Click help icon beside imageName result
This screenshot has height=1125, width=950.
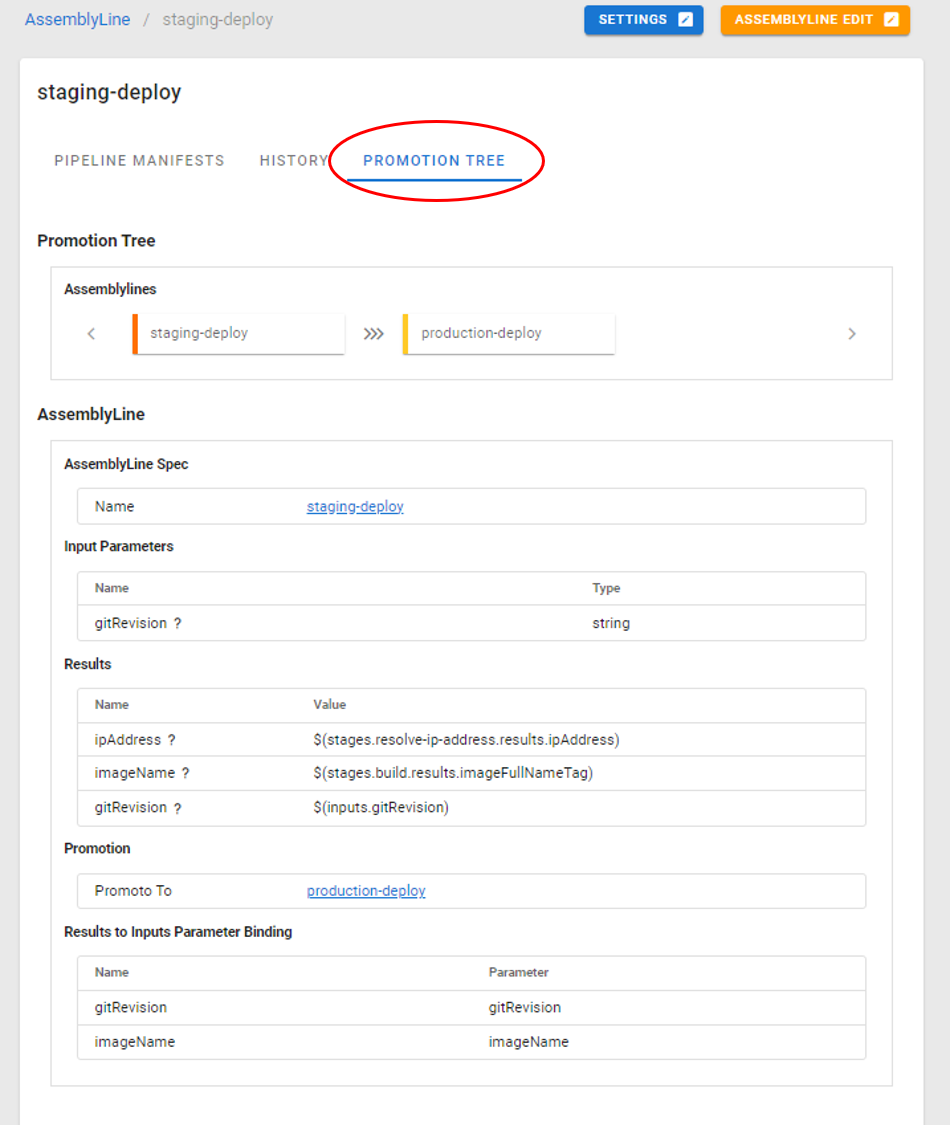click(x=185, y=773)
